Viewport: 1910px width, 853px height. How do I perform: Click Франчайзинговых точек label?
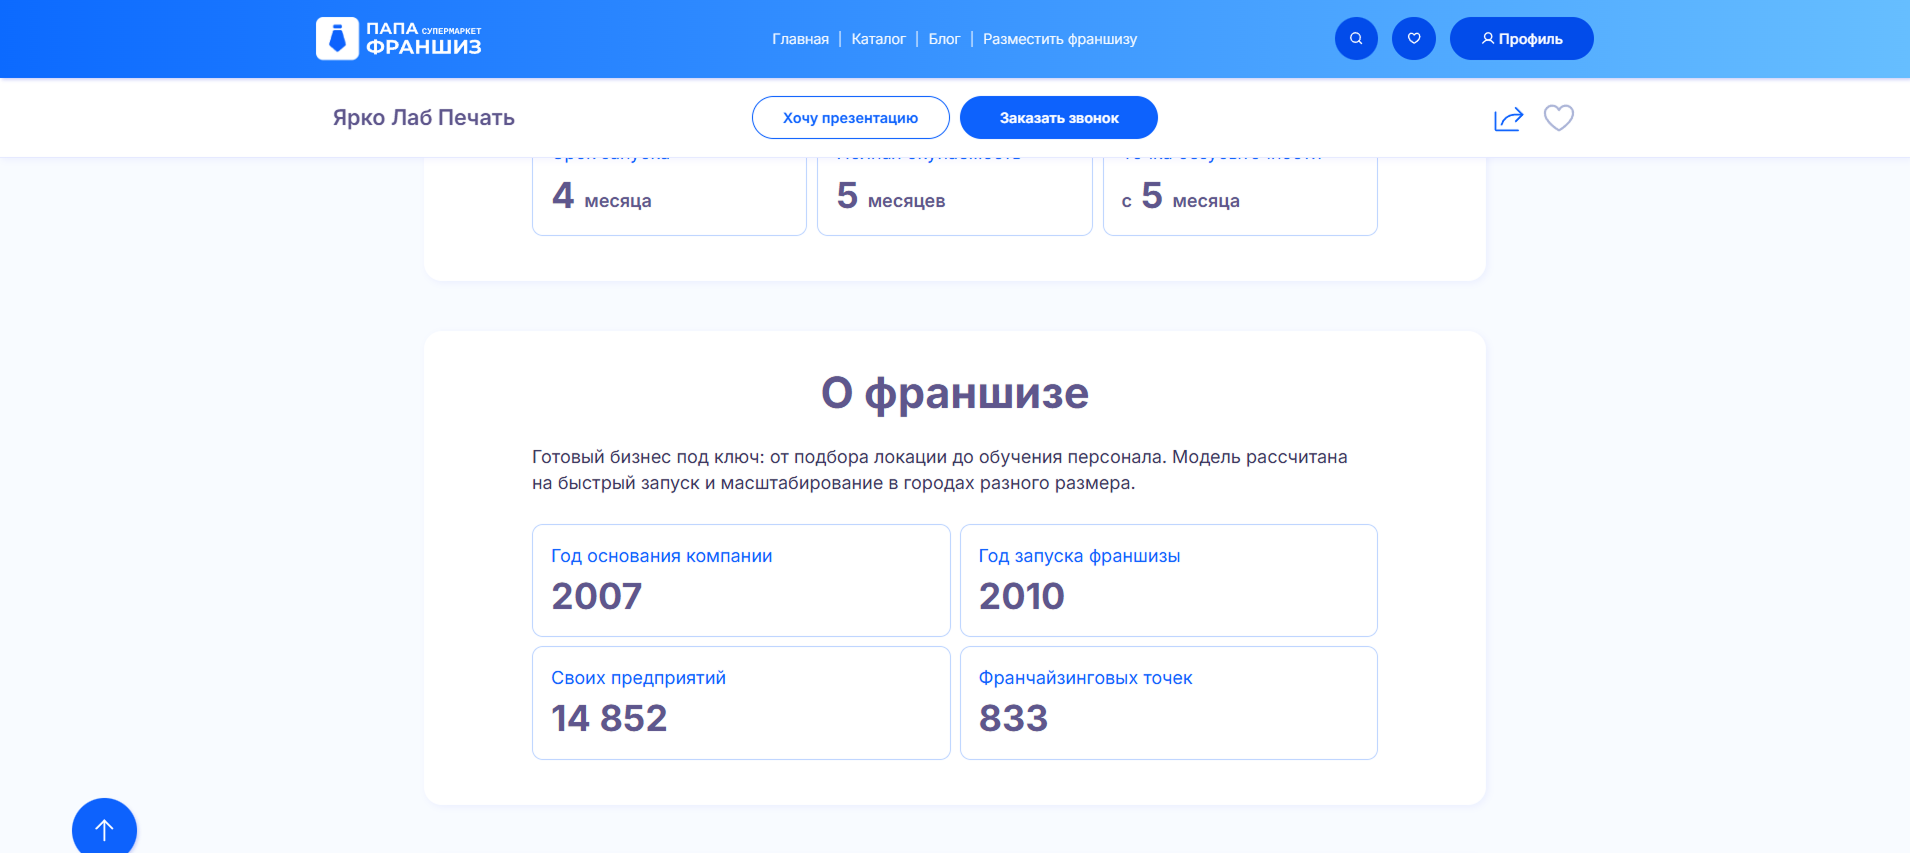pyautogui.click(x=1085, y=678)
